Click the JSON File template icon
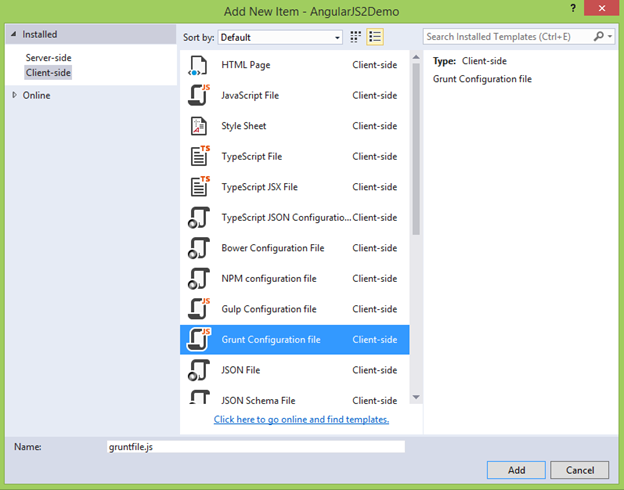The height and width of the screenshot is (490, 624). (x=199, y=370)
